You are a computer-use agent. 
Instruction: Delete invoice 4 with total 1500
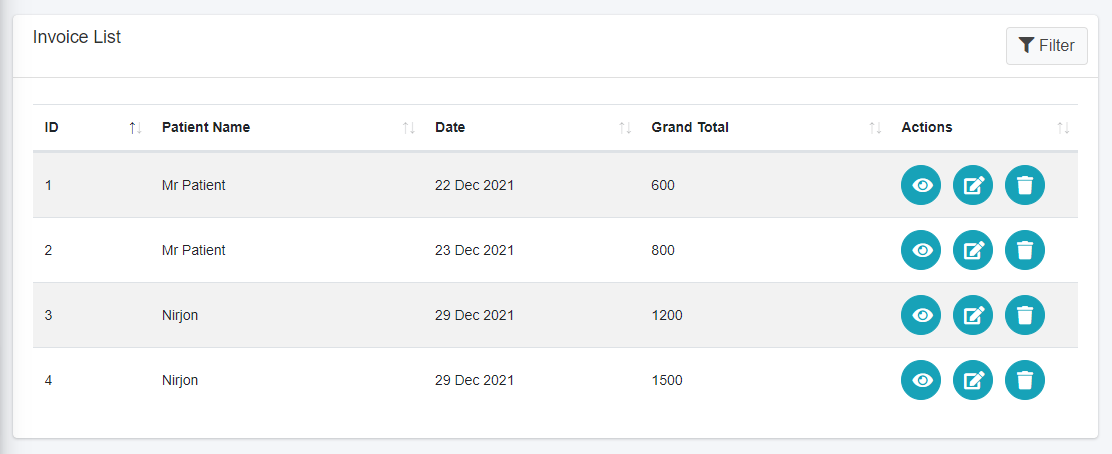click(x=1025, y=380)
